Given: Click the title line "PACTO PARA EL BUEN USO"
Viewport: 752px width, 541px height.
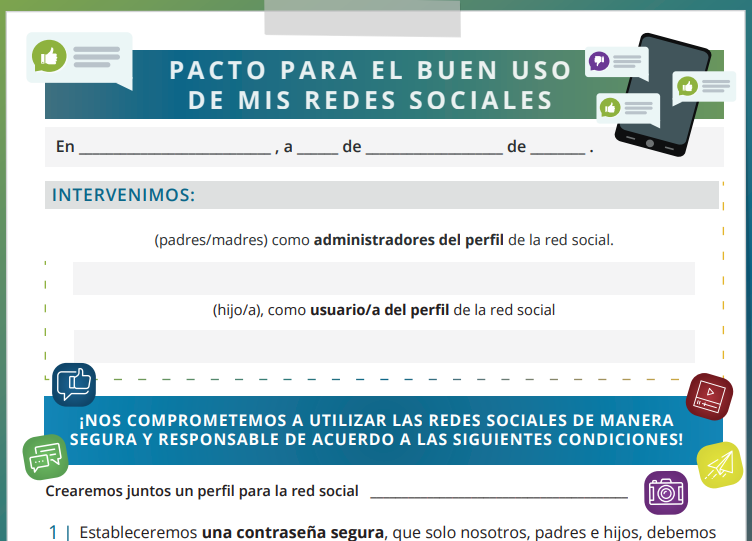Looking at the screenshot, I should (x=370, y=71).
